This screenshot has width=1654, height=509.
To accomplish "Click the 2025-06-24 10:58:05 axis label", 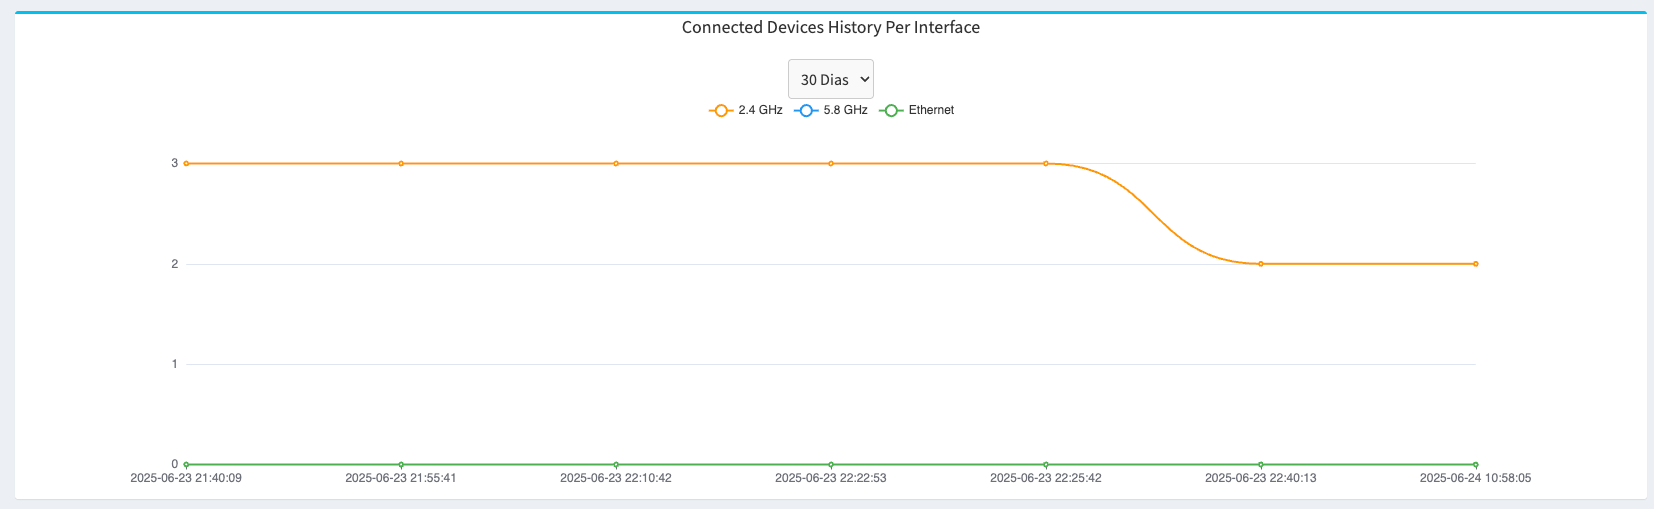I will pos(1475,478).
